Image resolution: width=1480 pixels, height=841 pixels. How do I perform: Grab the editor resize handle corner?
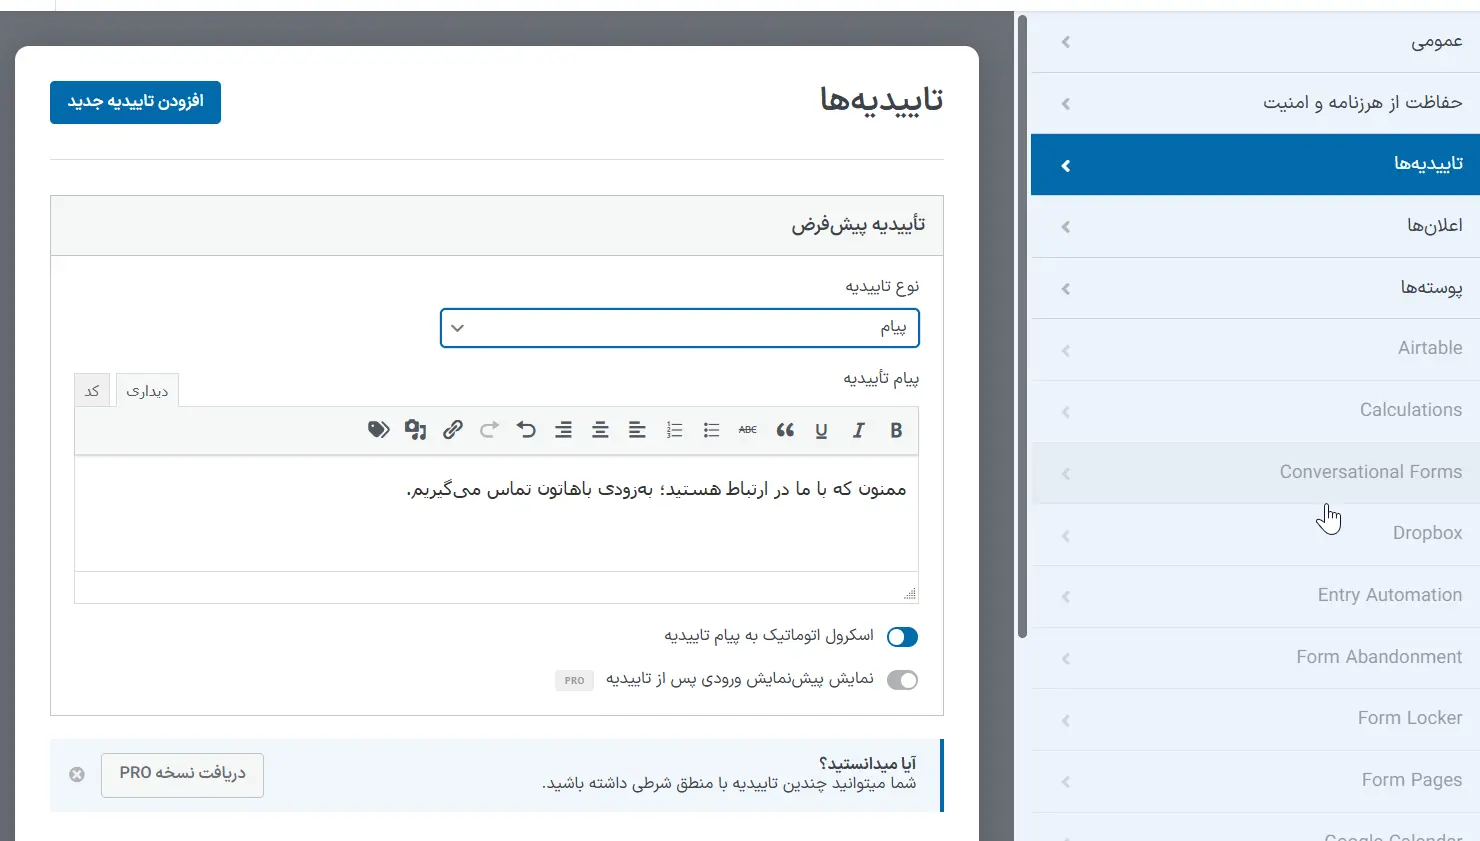(910, 594)
